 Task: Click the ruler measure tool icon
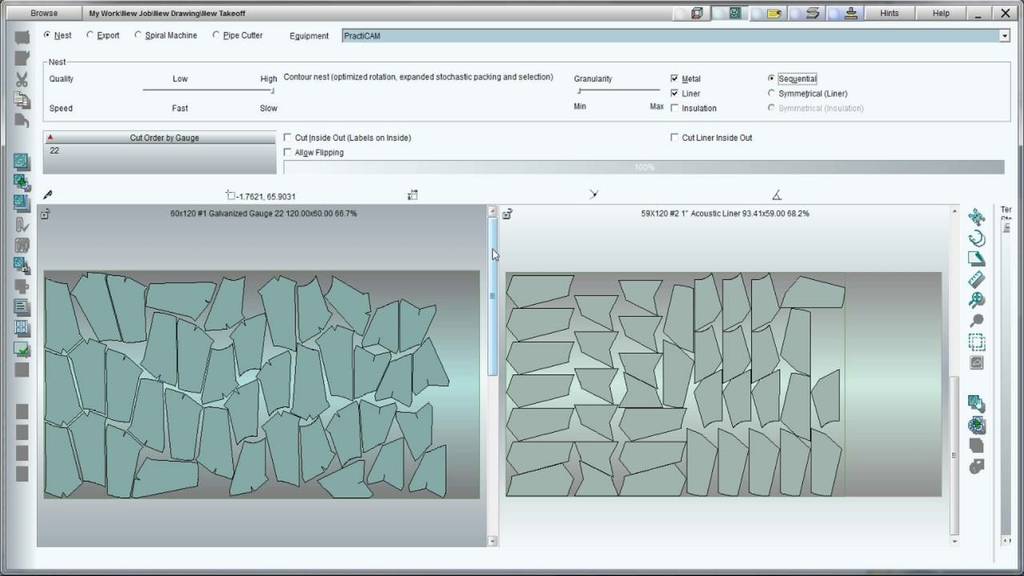click(977, 279)
